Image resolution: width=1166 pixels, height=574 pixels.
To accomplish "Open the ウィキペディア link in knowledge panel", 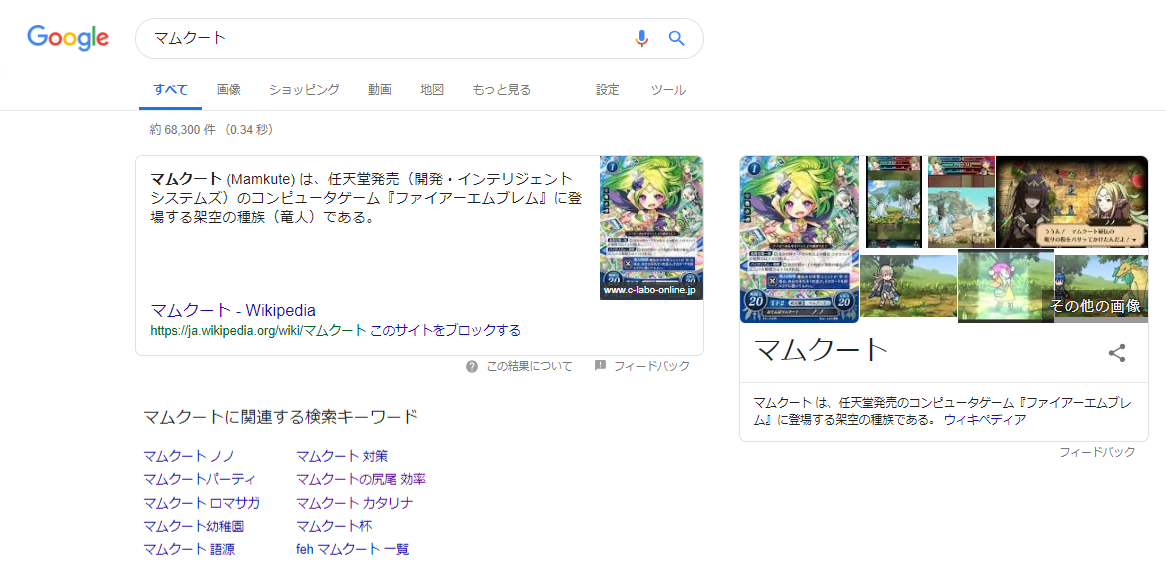I will point(985,419).
